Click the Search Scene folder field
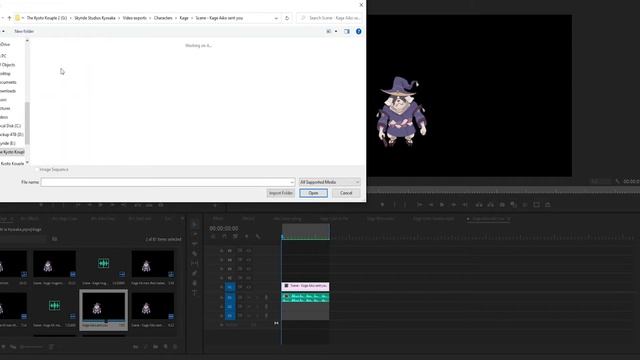The image size is (640, 360). 330,18
